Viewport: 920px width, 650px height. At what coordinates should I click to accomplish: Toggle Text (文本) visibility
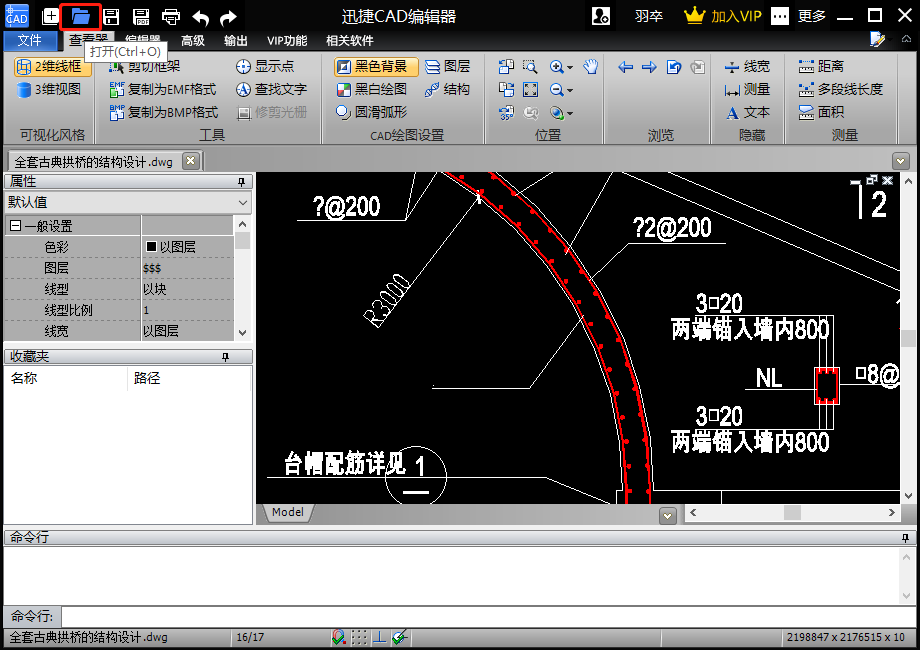(x=747, y=112)
